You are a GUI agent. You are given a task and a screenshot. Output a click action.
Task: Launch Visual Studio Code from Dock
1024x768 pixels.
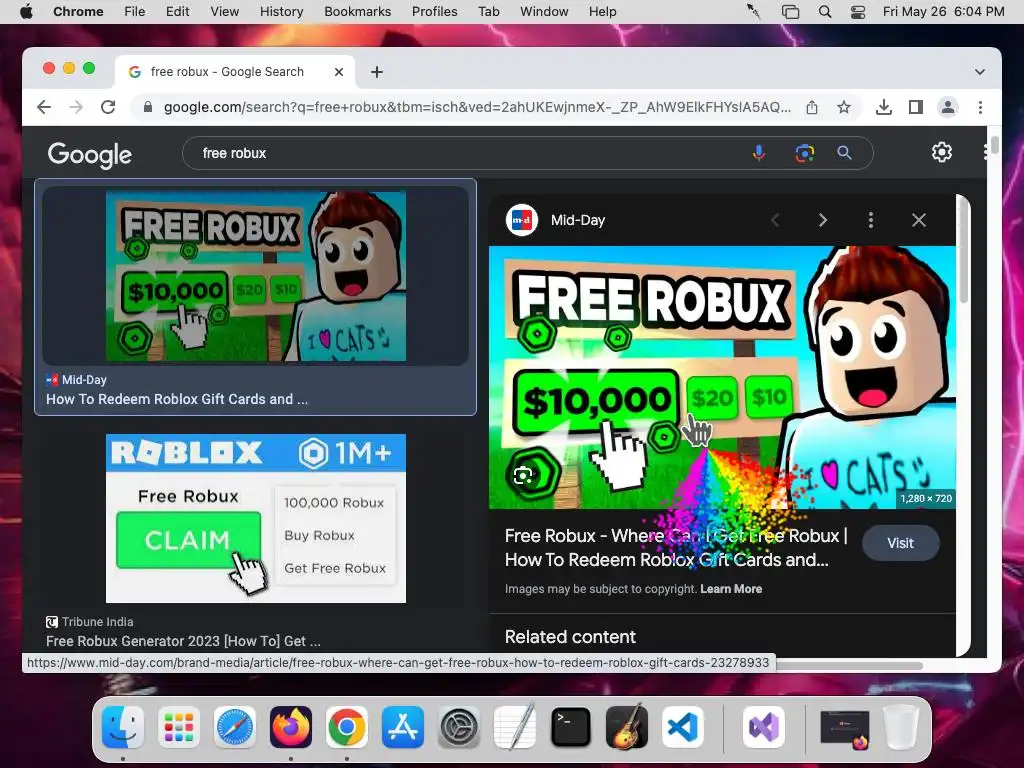[682, 727]
